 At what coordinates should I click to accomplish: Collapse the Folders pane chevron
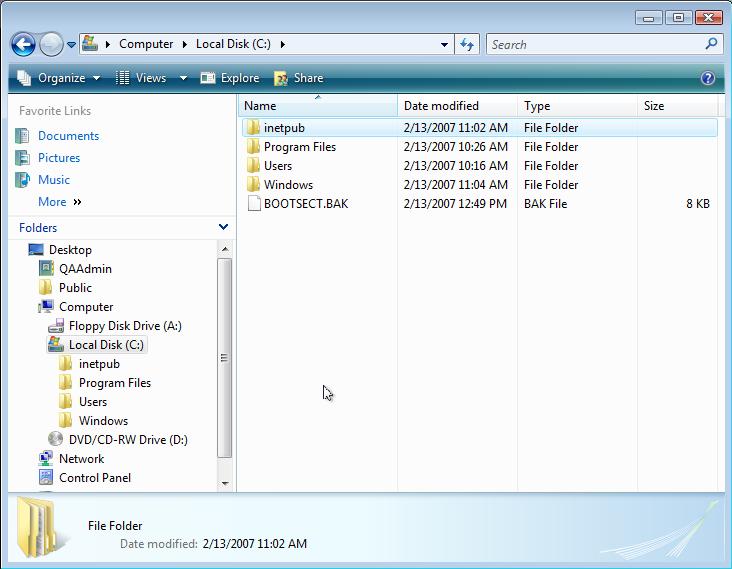tap(223, 227)
